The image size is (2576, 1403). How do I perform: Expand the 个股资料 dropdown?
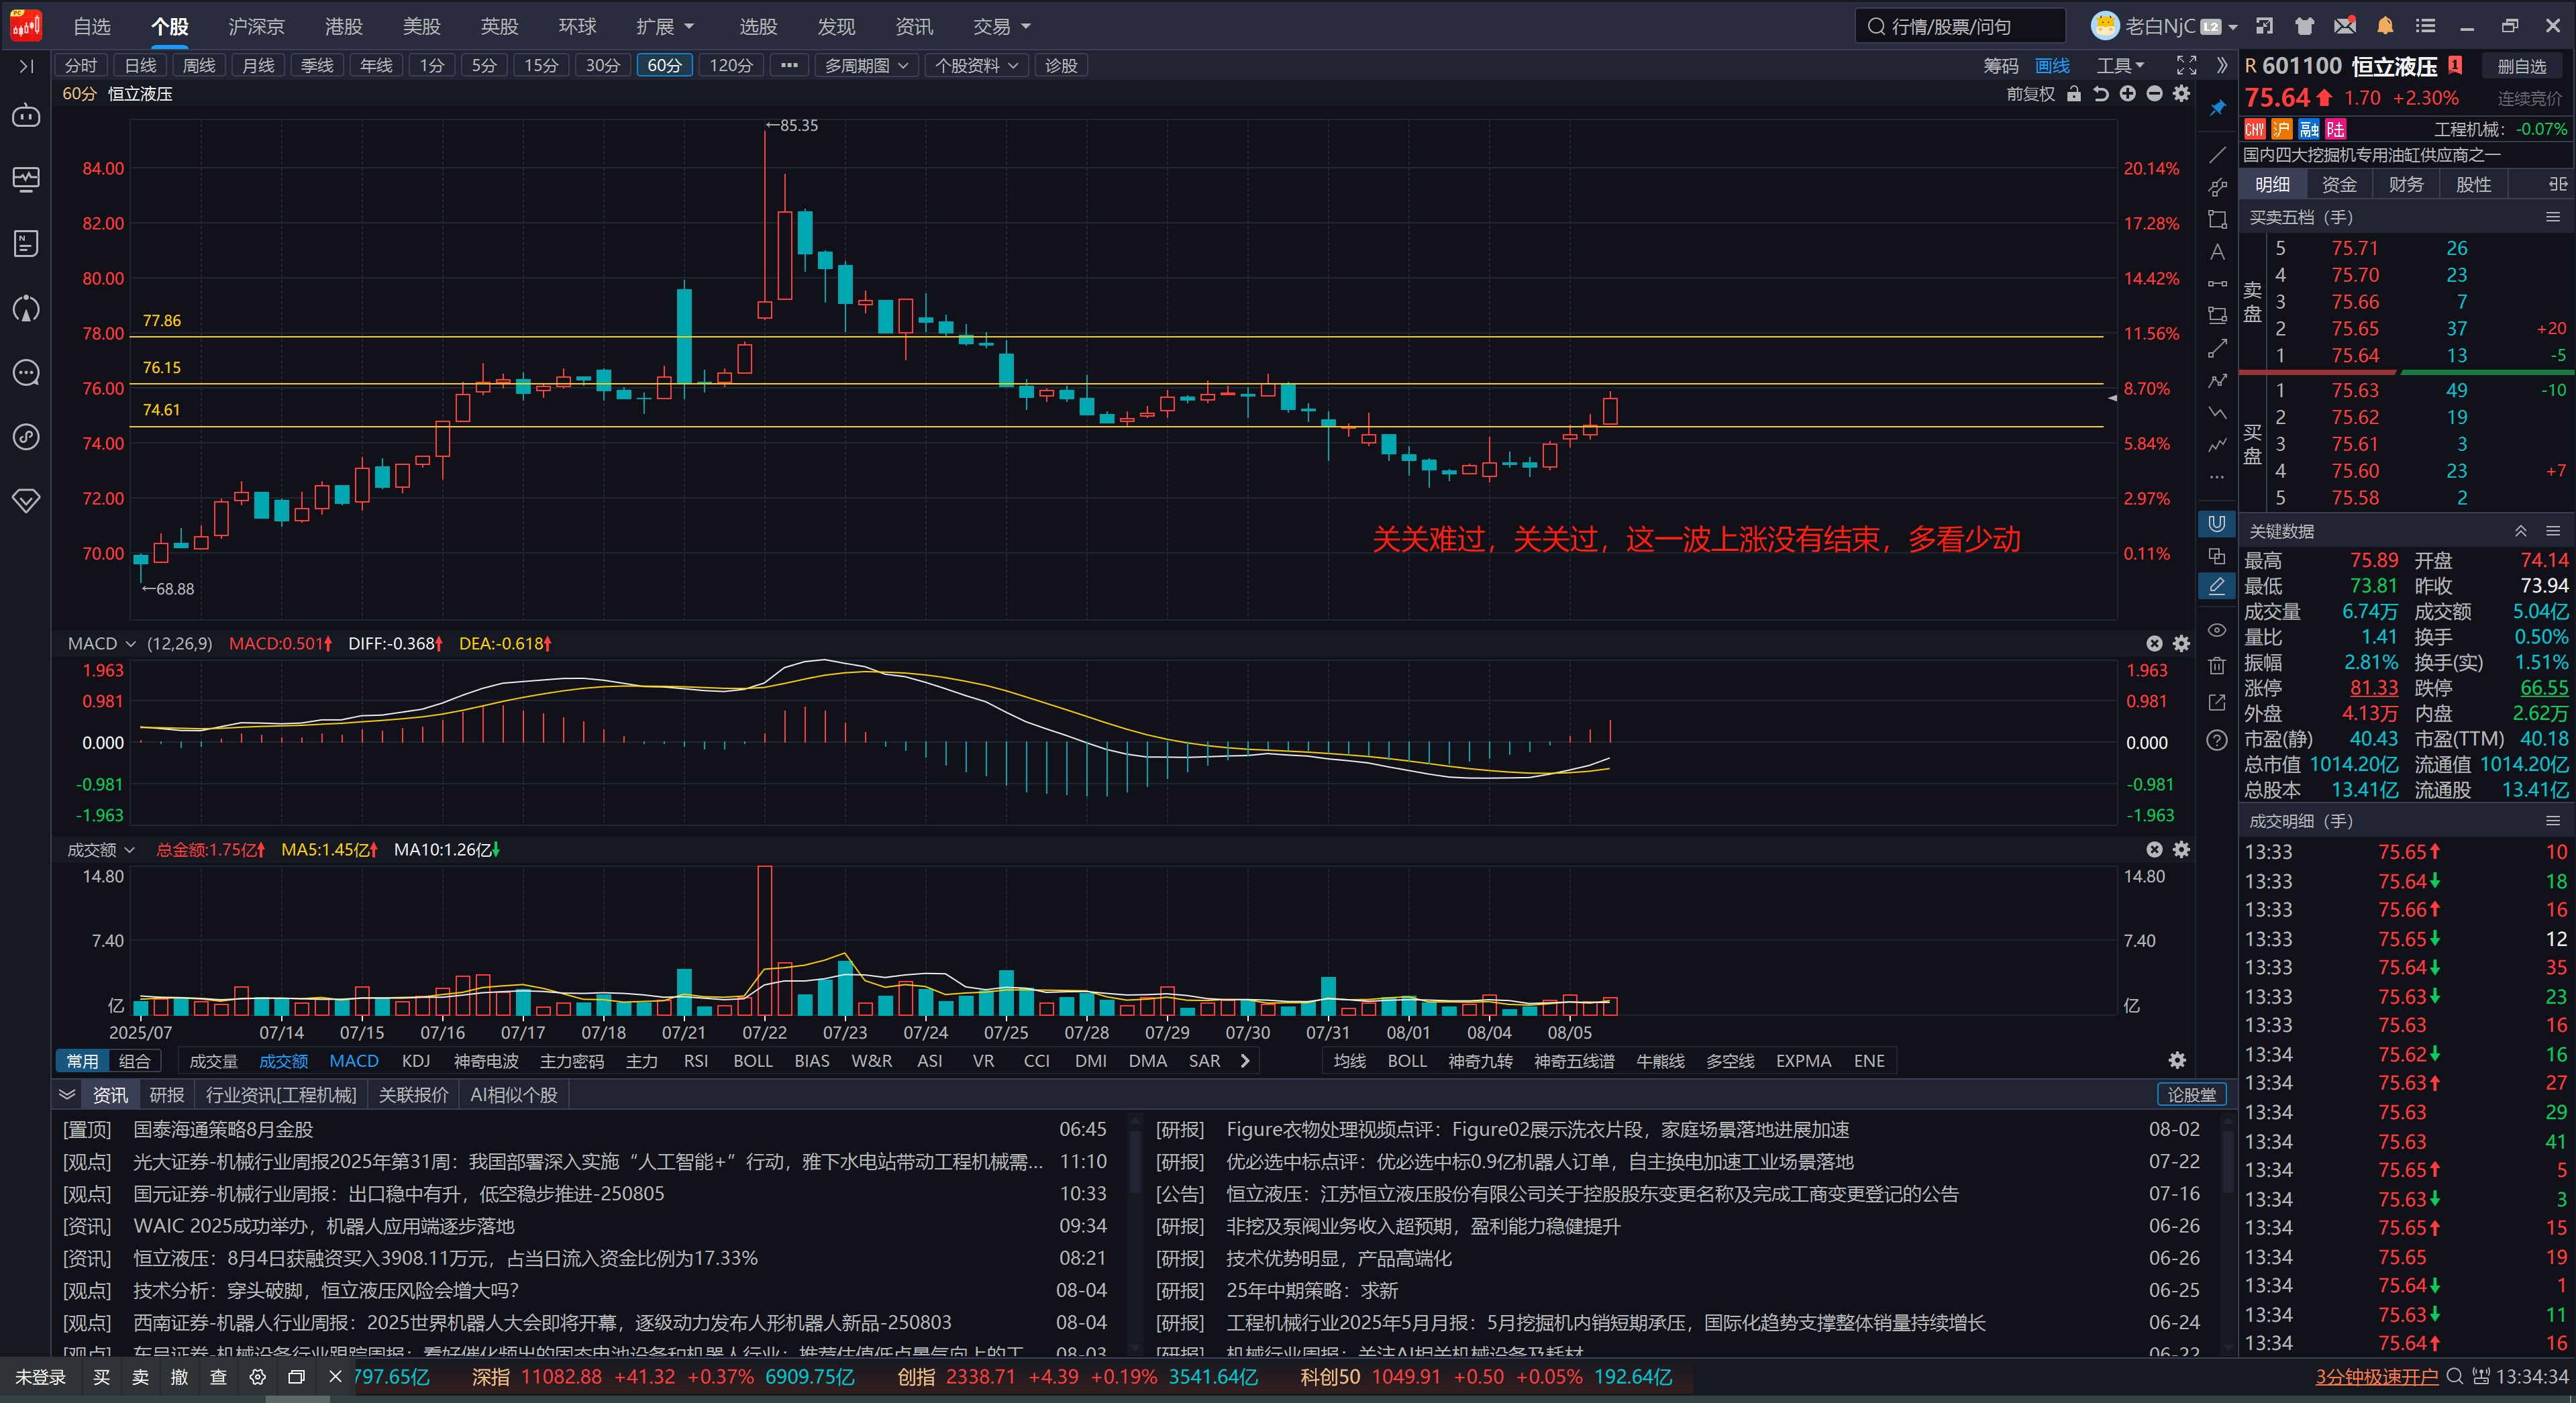click(x=976, y=66)
